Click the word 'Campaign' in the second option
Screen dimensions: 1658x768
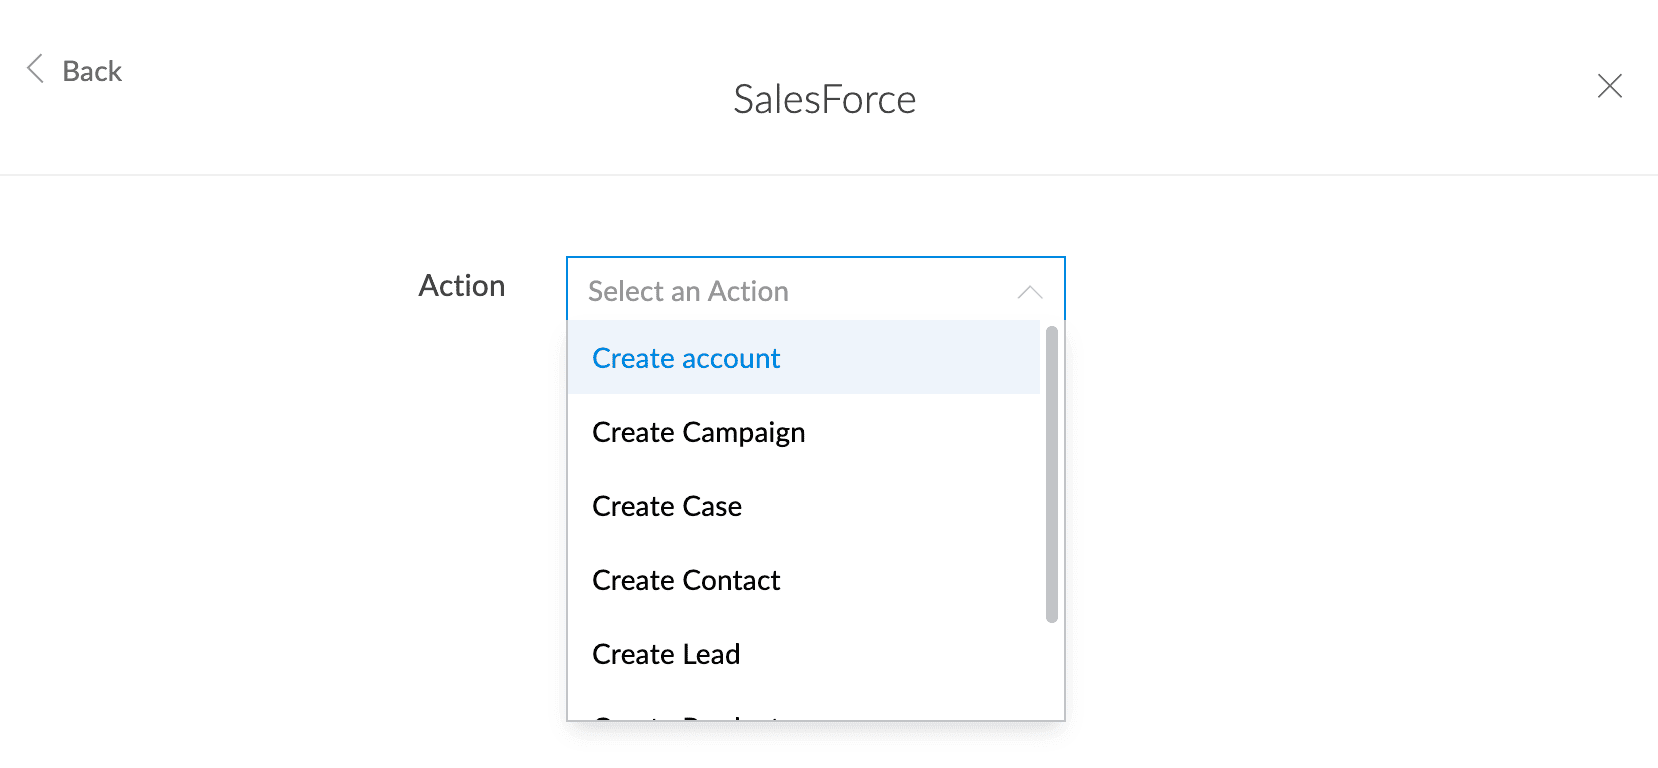tap(744, 433)
